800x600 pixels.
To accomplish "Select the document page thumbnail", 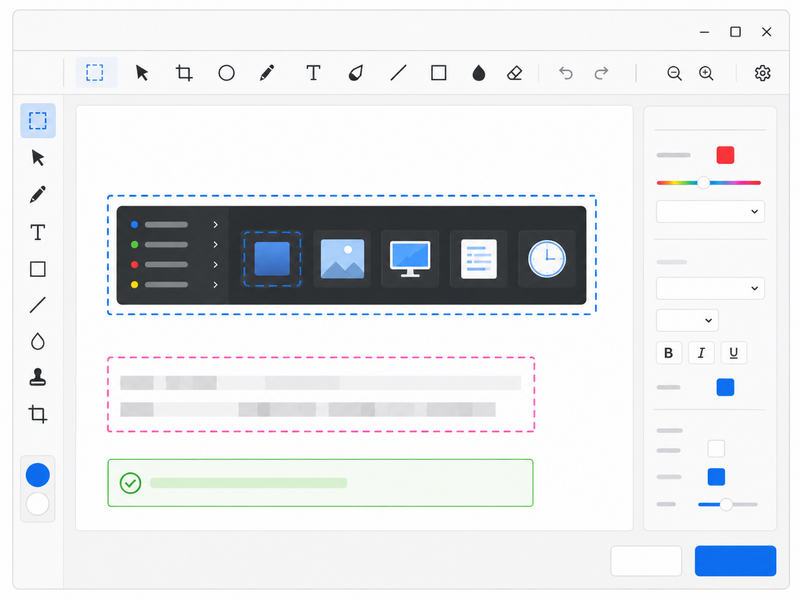I will pyautogui.click(x=479, y=259).
